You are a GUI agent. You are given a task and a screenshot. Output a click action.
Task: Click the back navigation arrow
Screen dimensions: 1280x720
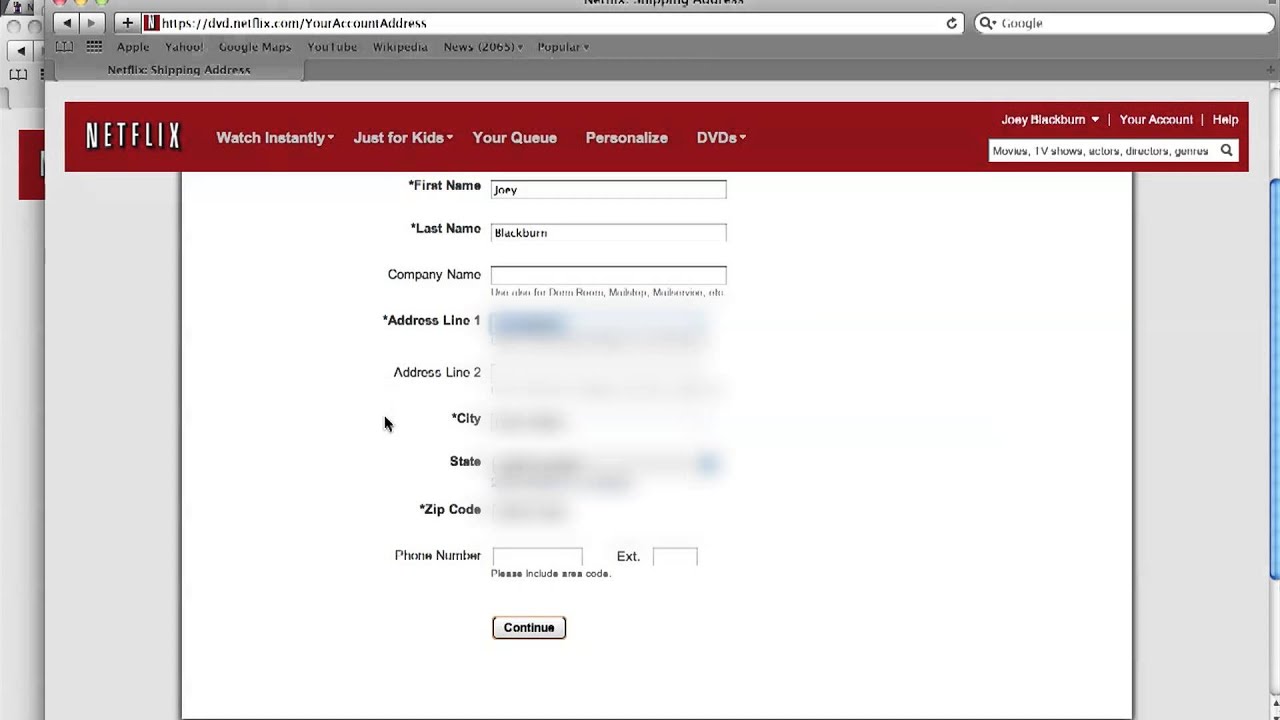tap(65, 22)
